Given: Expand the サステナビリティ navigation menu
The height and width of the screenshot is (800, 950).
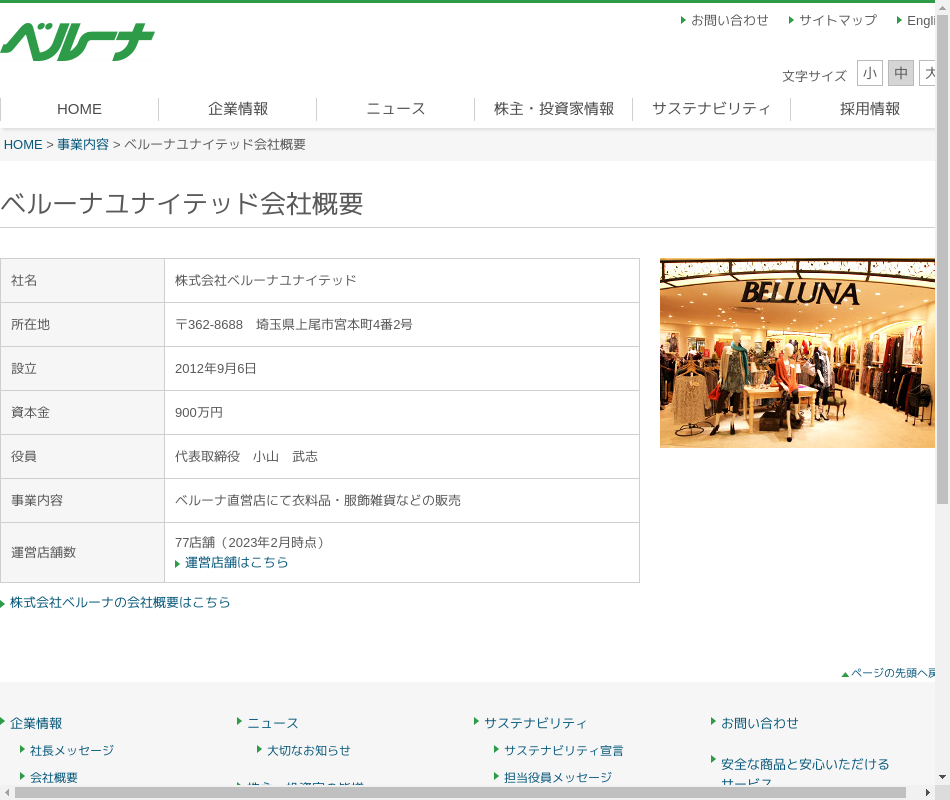Looking at the screenshot, I should 711,109.
